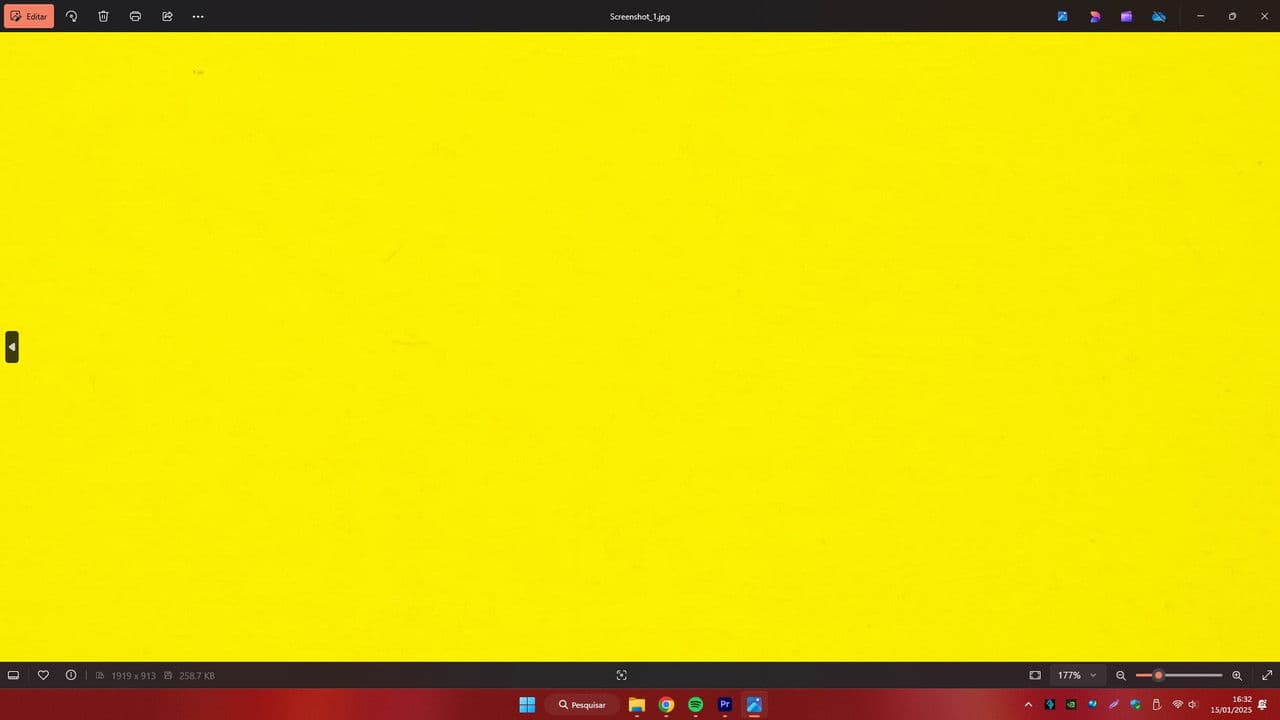
Task: Delete the photo using the trash icon
Action: pos(103,17)
